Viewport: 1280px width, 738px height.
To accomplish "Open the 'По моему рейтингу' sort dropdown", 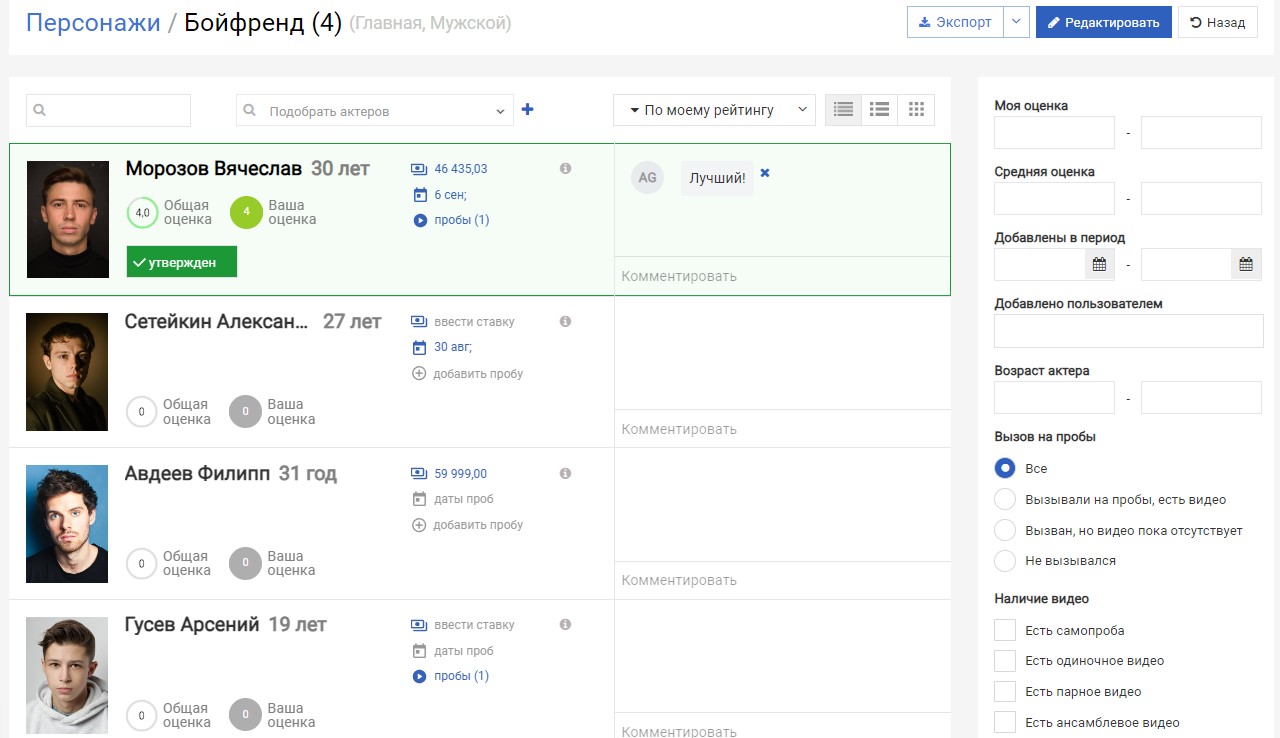I will click(714, 110).
